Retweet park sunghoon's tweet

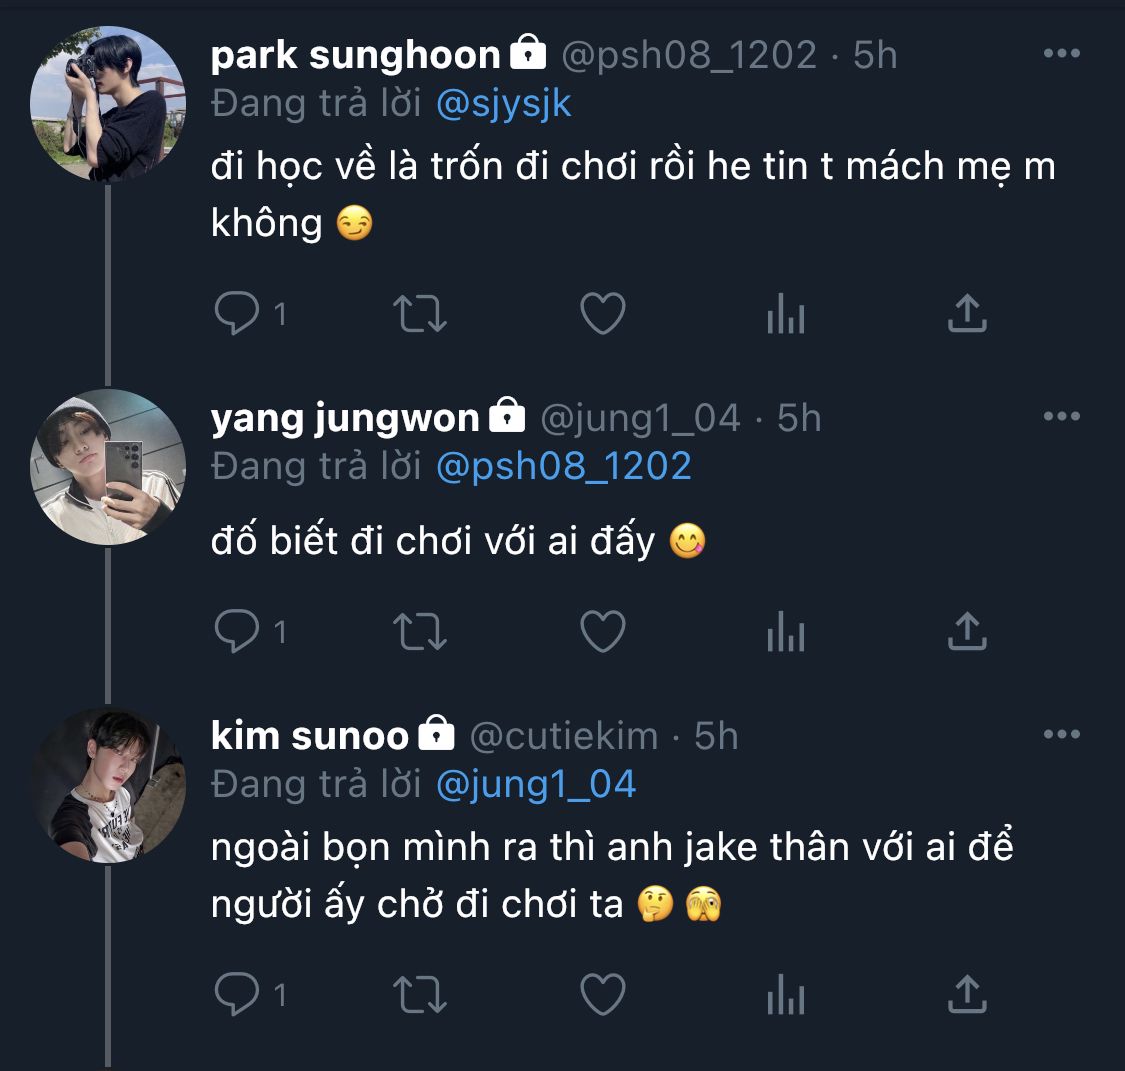pyautogui.click(x=420, y=314)
